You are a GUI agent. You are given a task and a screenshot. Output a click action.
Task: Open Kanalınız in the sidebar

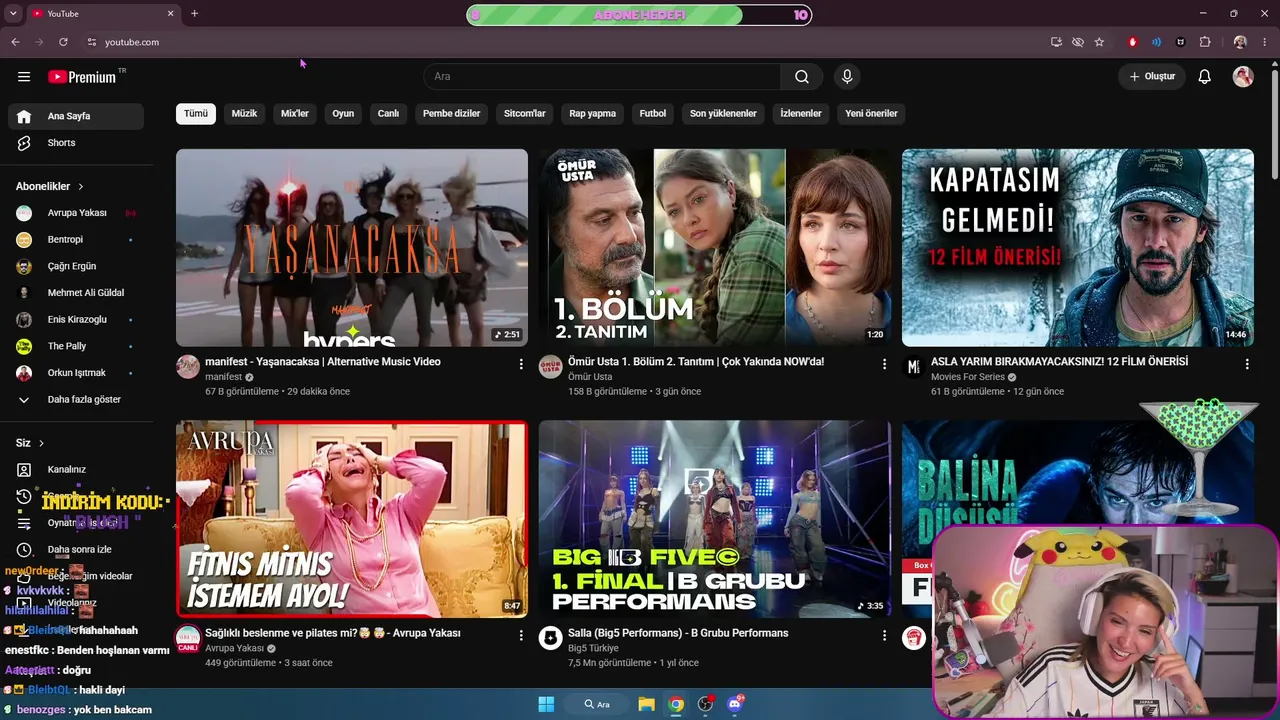click(76, 469)
